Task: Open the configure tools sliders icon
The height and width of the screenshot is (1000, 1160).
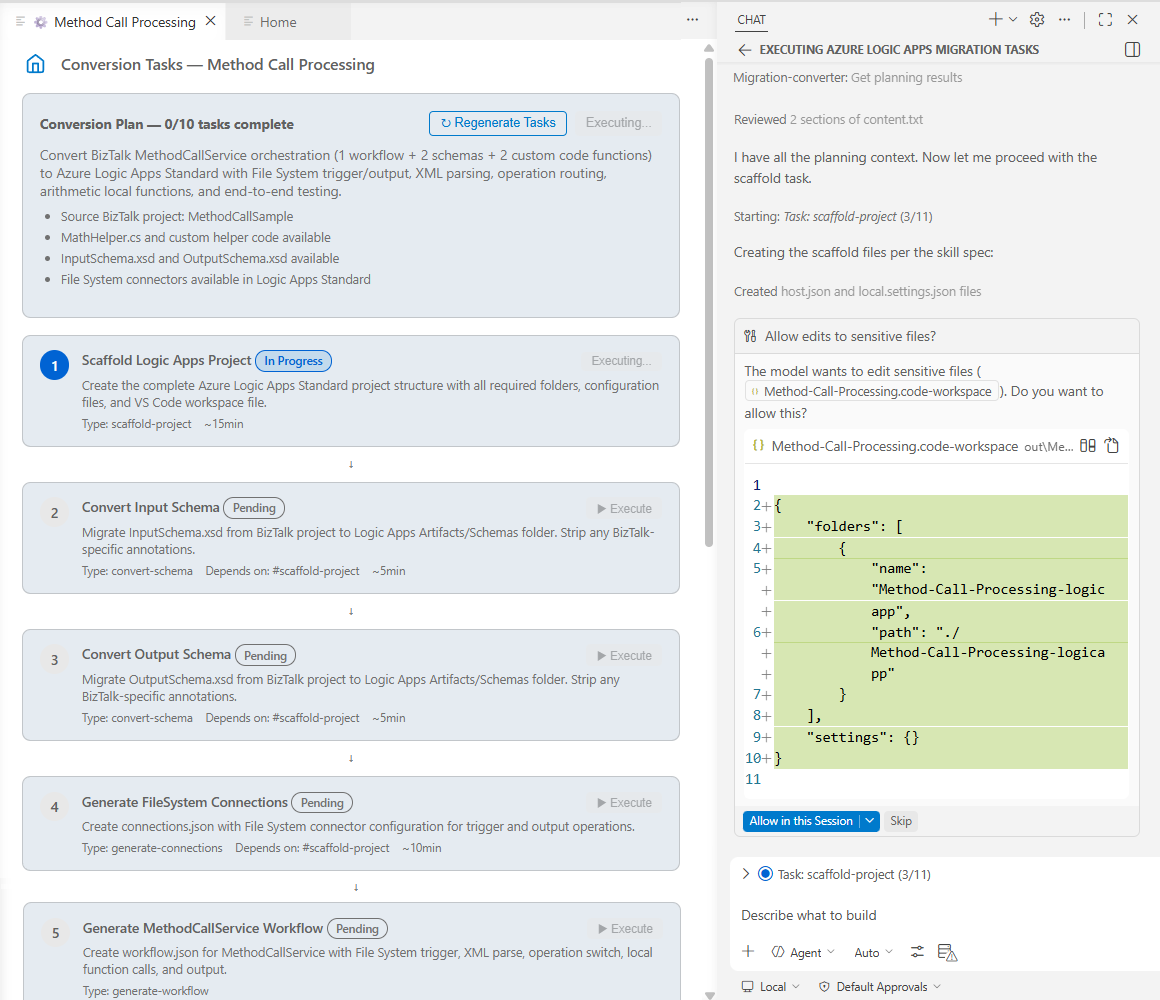Action: [x=917, y=952]
